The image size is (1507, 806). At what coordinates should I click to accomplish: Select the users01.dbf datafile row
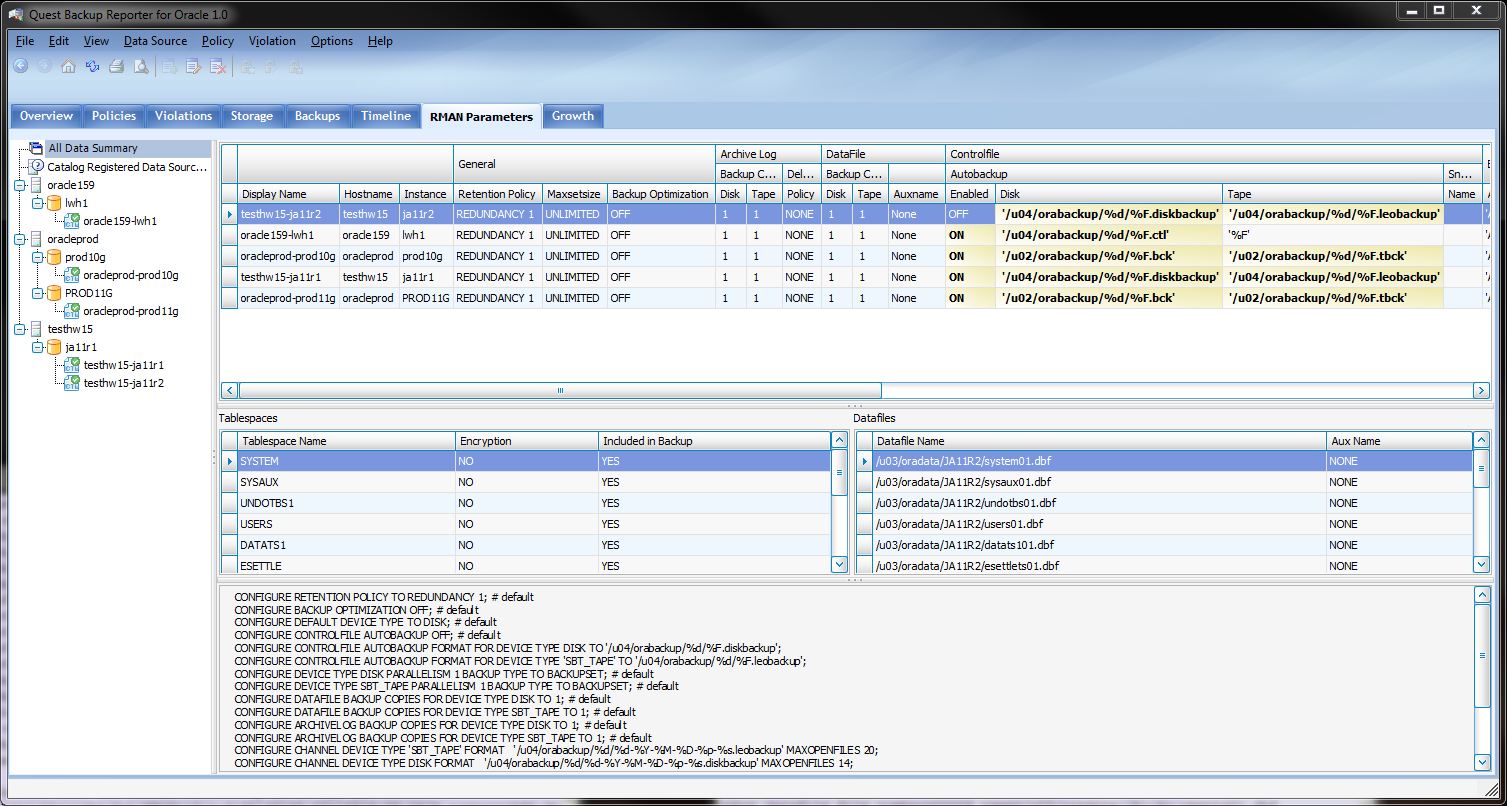click(x=1165, y=524)
